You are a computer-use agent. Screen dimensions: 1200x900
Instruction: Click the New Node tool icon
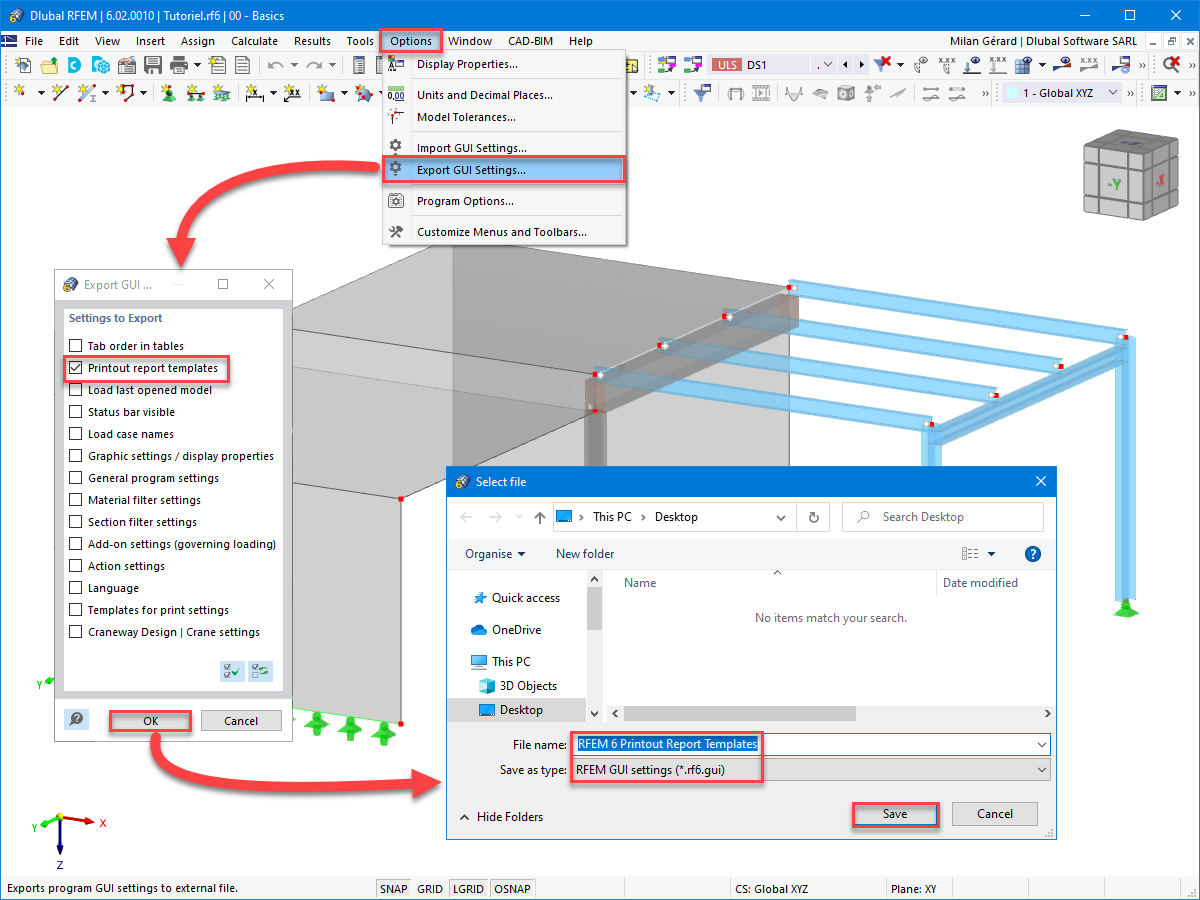(20, 93)
